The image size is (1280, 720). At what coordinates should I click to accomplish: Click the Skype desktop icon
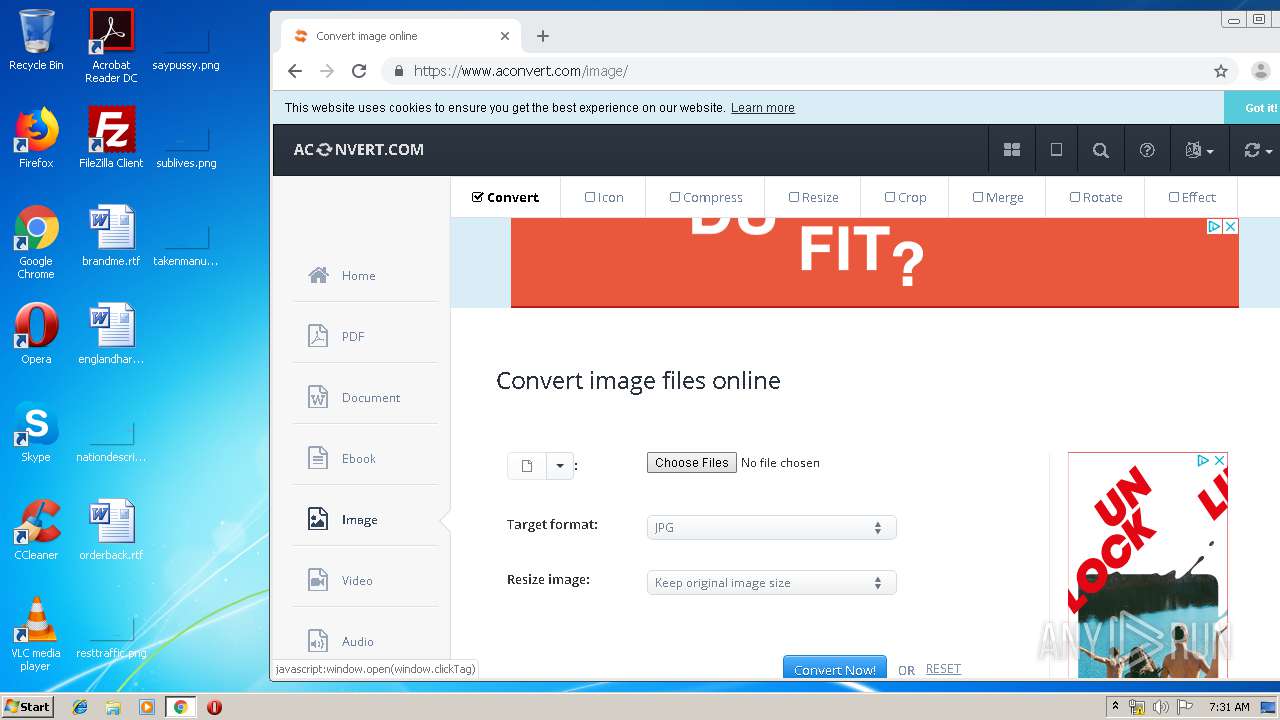point(36,431)
